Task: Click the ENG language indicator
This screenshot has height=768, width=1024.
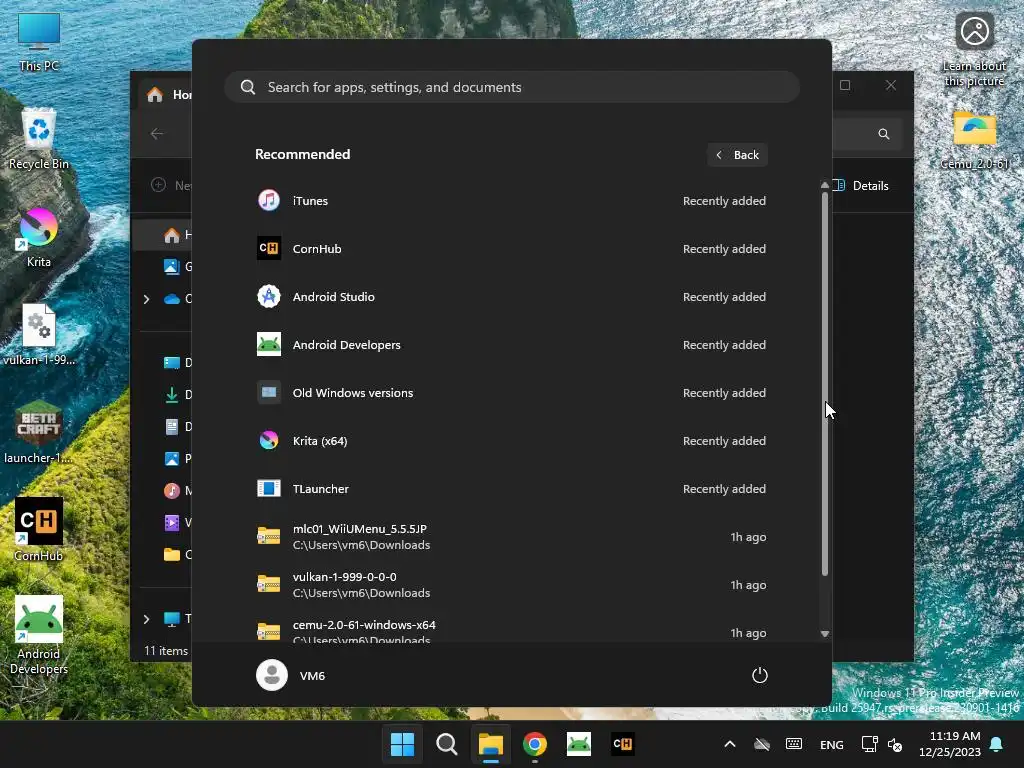Action: (831, 744)
